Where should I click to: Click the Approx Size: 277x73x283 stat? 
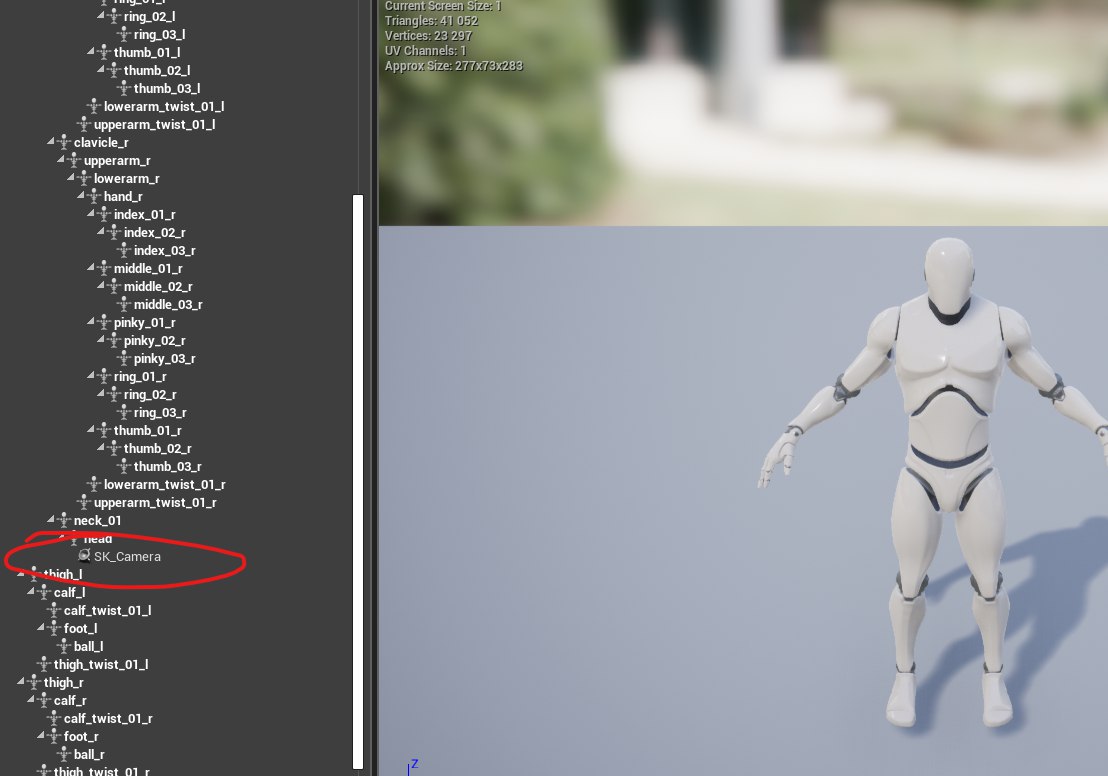tap(454, 66)
